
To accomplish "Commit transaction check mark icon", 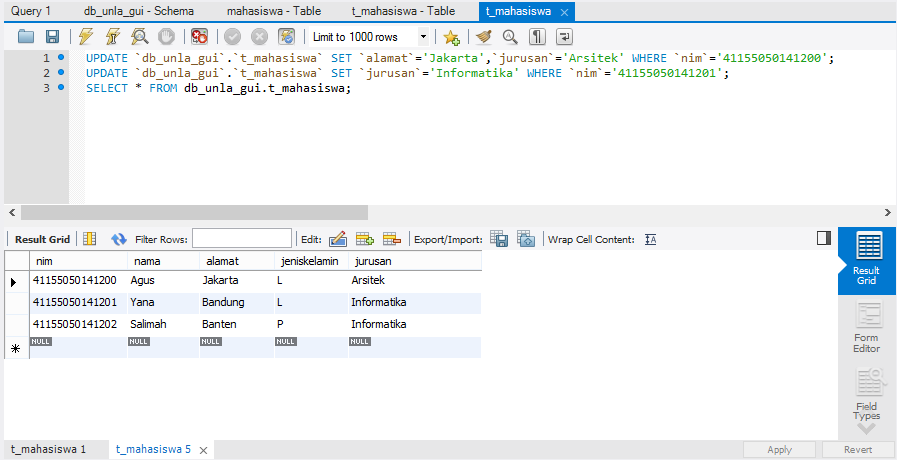I will (x=232, y=37).
